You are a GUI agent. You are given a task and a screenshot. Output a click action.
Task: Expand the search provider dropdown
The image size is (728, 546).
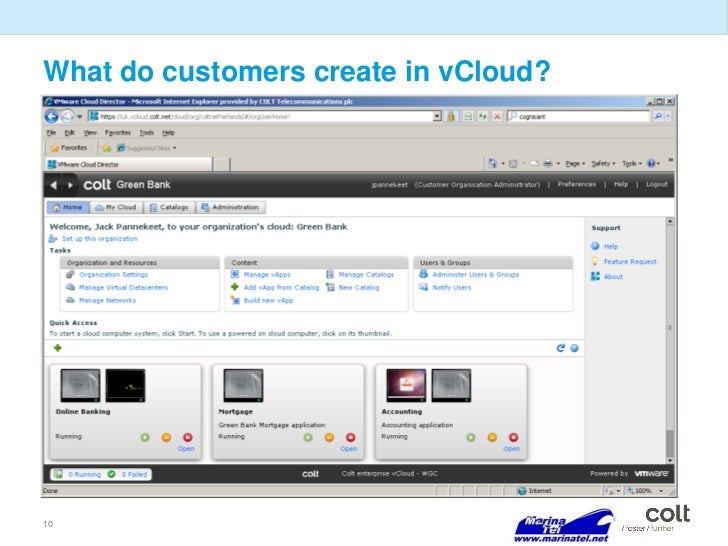(x=669, y=117)
